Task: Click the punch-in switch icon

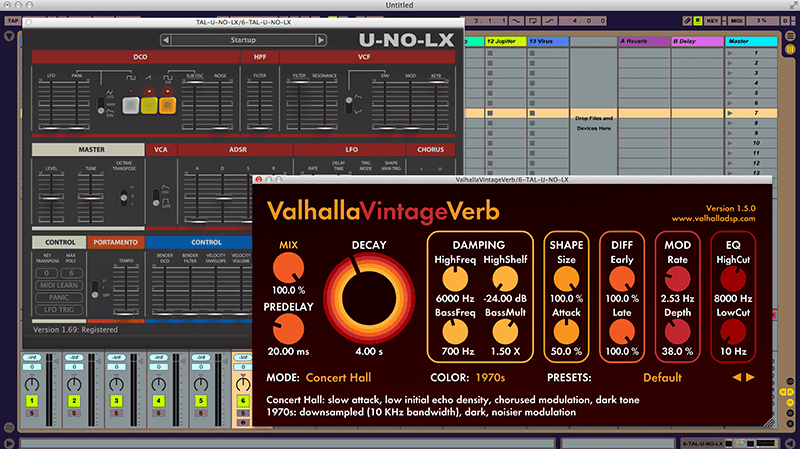Action: [516, 21]
